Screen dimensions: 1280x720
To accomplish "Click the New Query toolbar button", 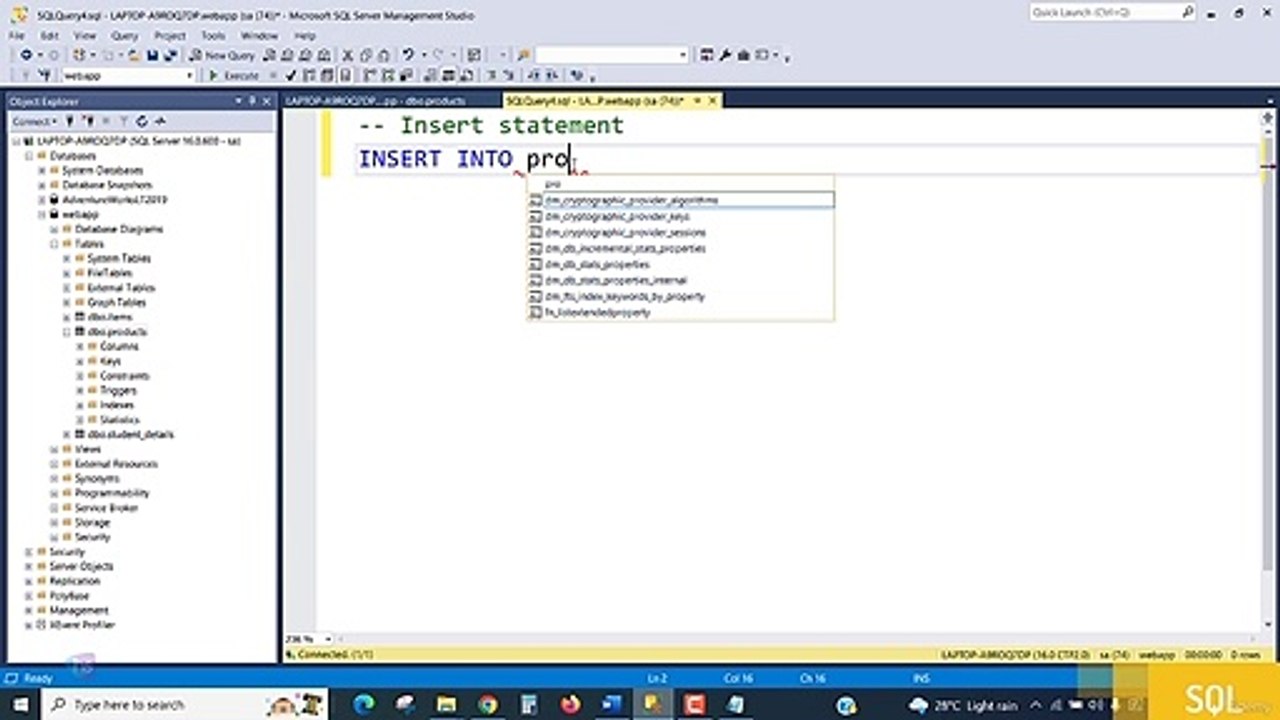I will point(222,55).
